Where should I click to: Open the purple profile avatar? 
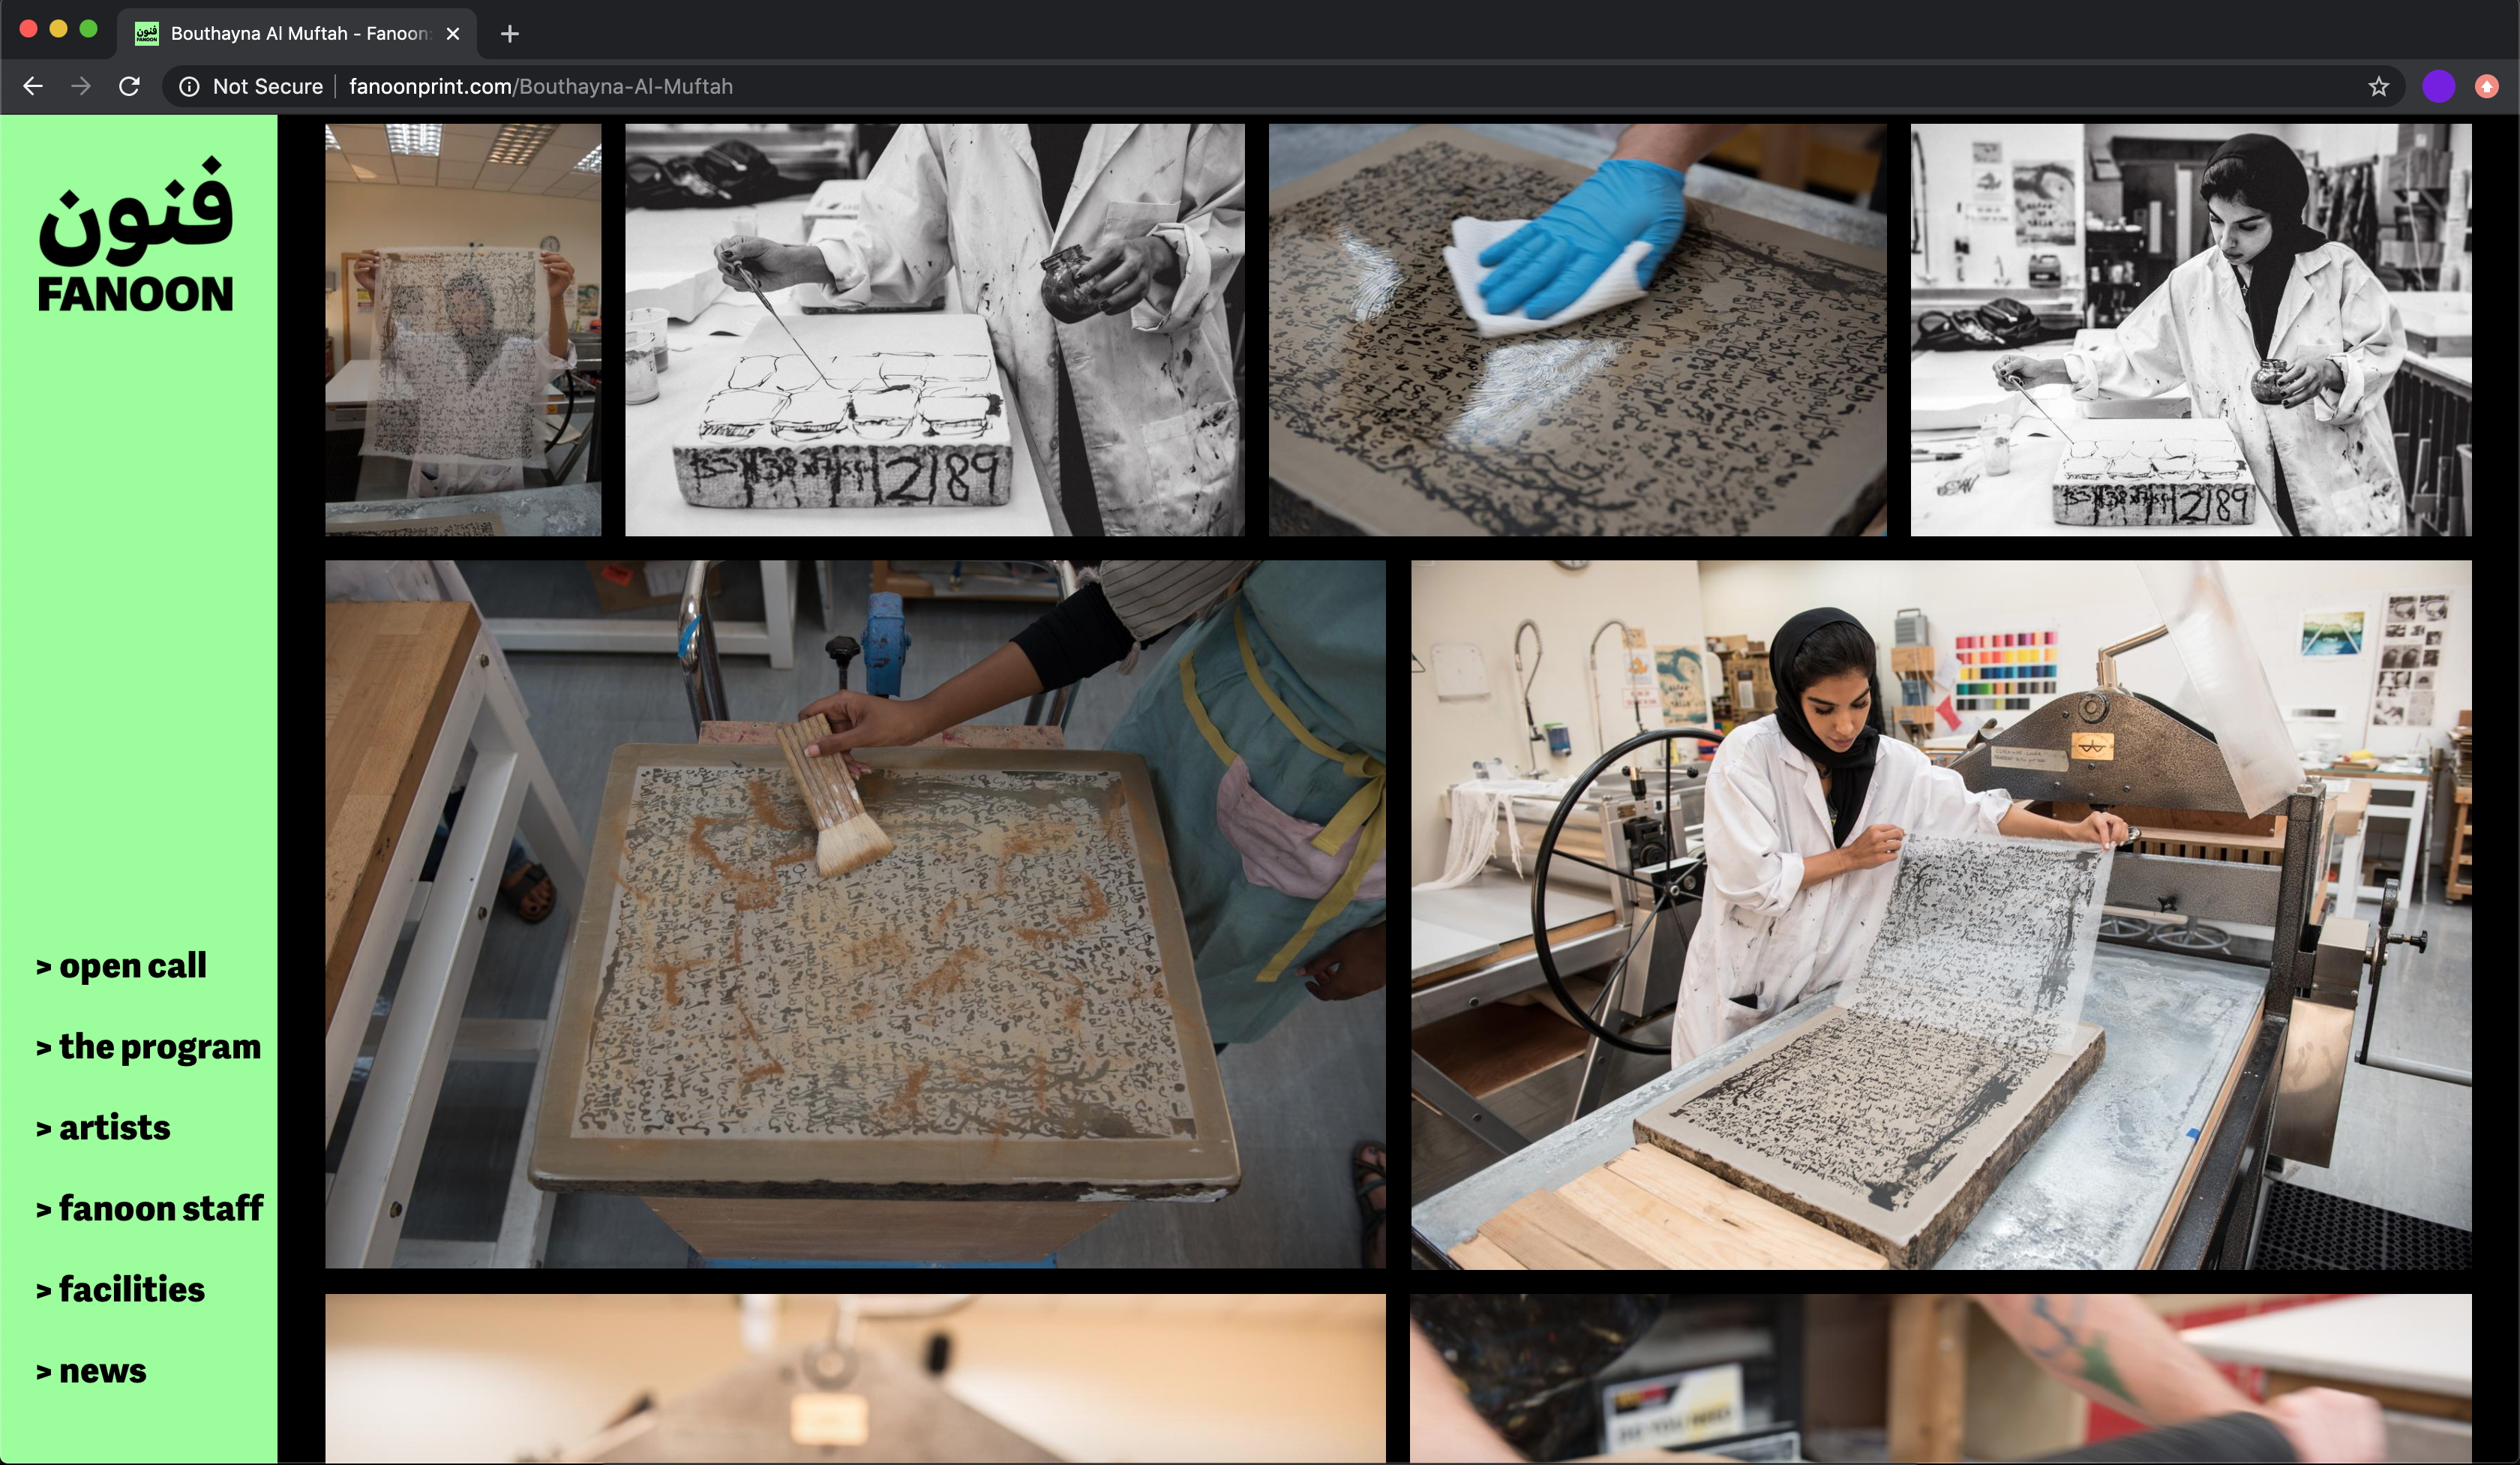coord(2438,87)
